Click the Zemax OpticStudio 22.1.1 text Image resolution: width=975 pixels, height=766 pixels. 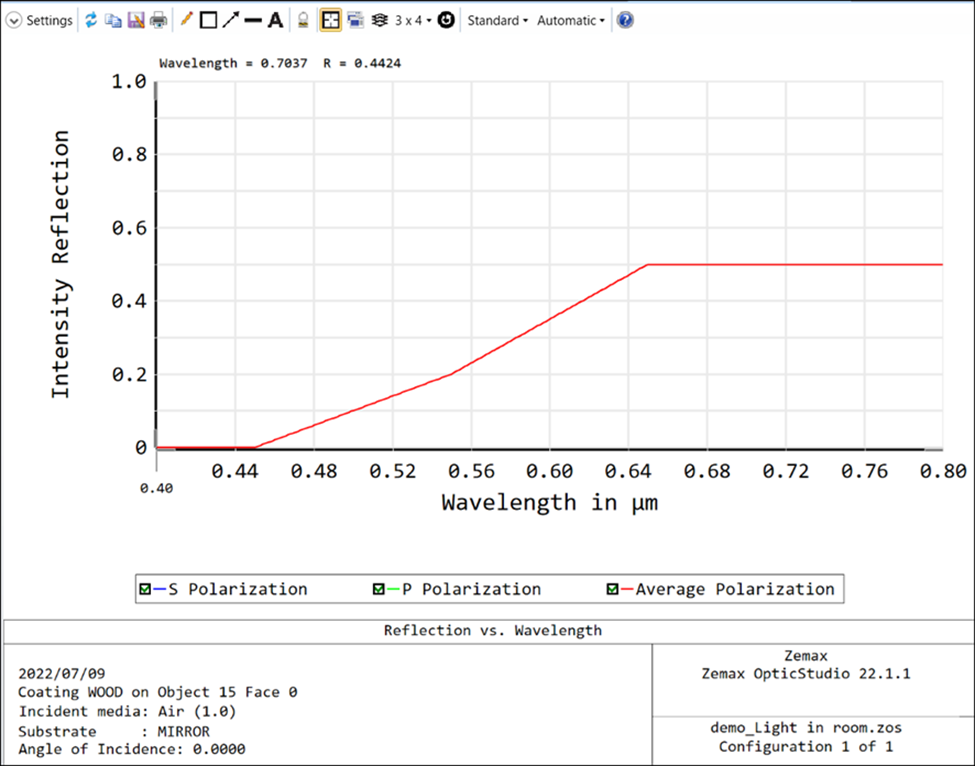tap(806, 673)
